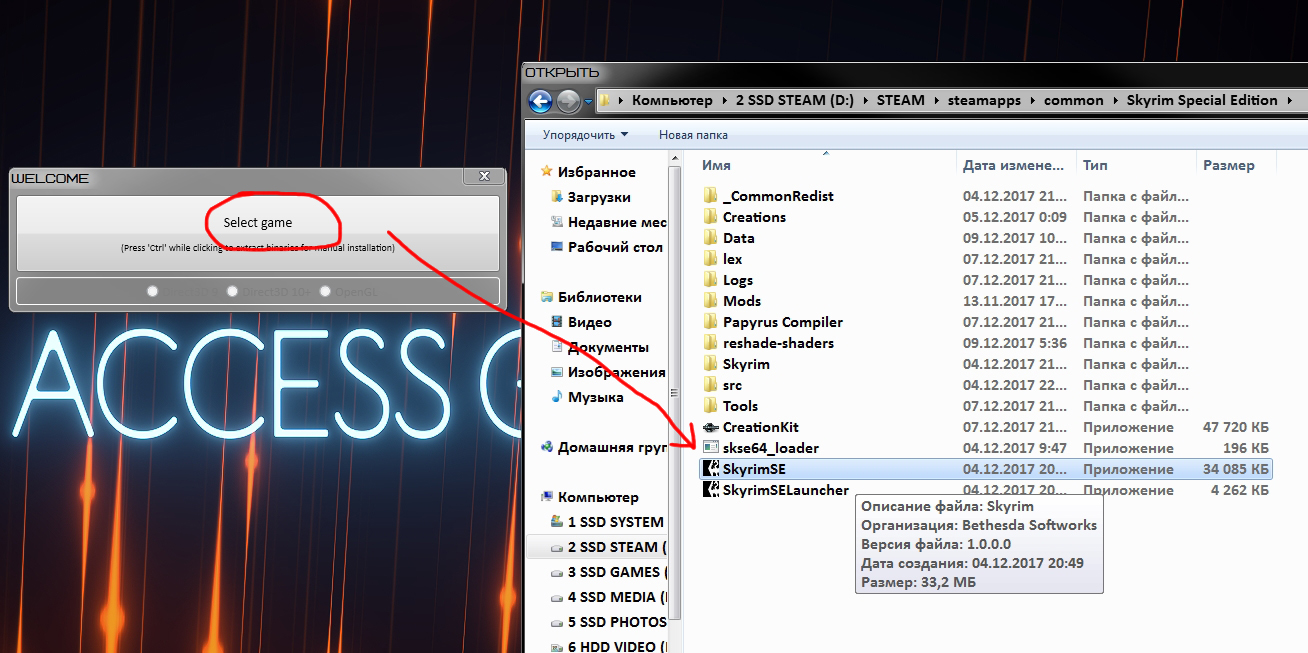
Task: Click the 3 SSD GAMES drive icon
Action: click(x=557, y=572)
